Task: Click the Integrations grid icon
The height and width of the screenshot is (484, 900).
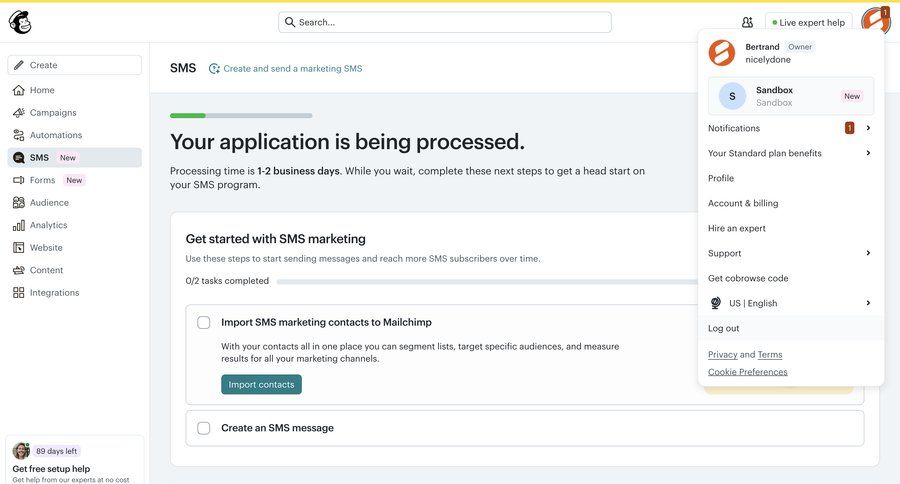Action: coord(18,292)
